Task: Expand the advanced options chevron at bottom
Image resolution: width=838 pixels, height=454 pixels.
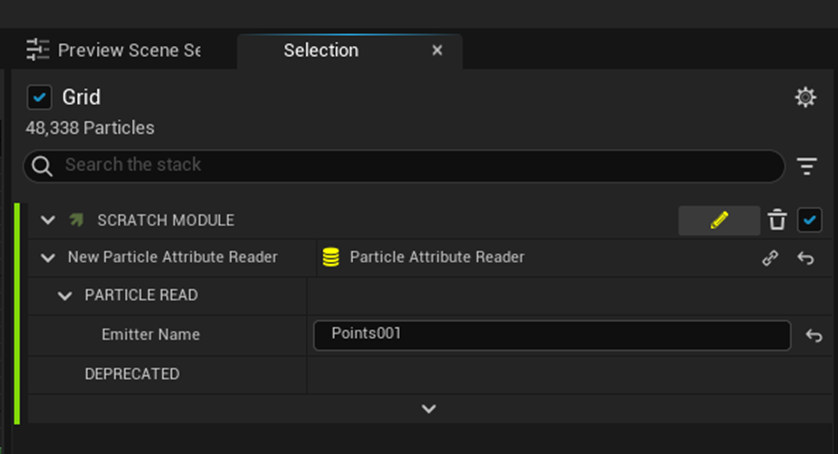Action: [x=429, y=409]
